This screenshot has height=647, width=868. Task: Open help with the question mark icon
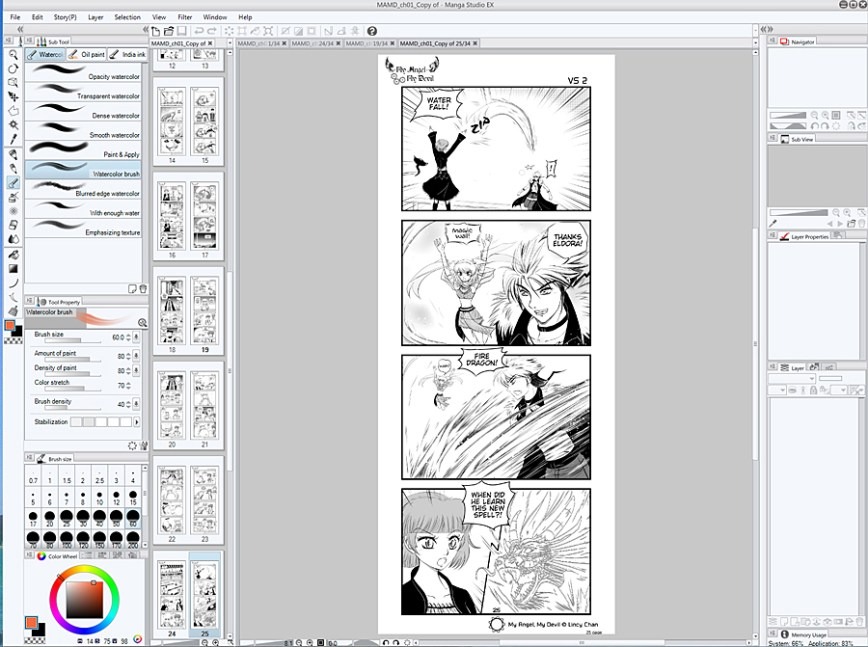[x=372, y=31]
